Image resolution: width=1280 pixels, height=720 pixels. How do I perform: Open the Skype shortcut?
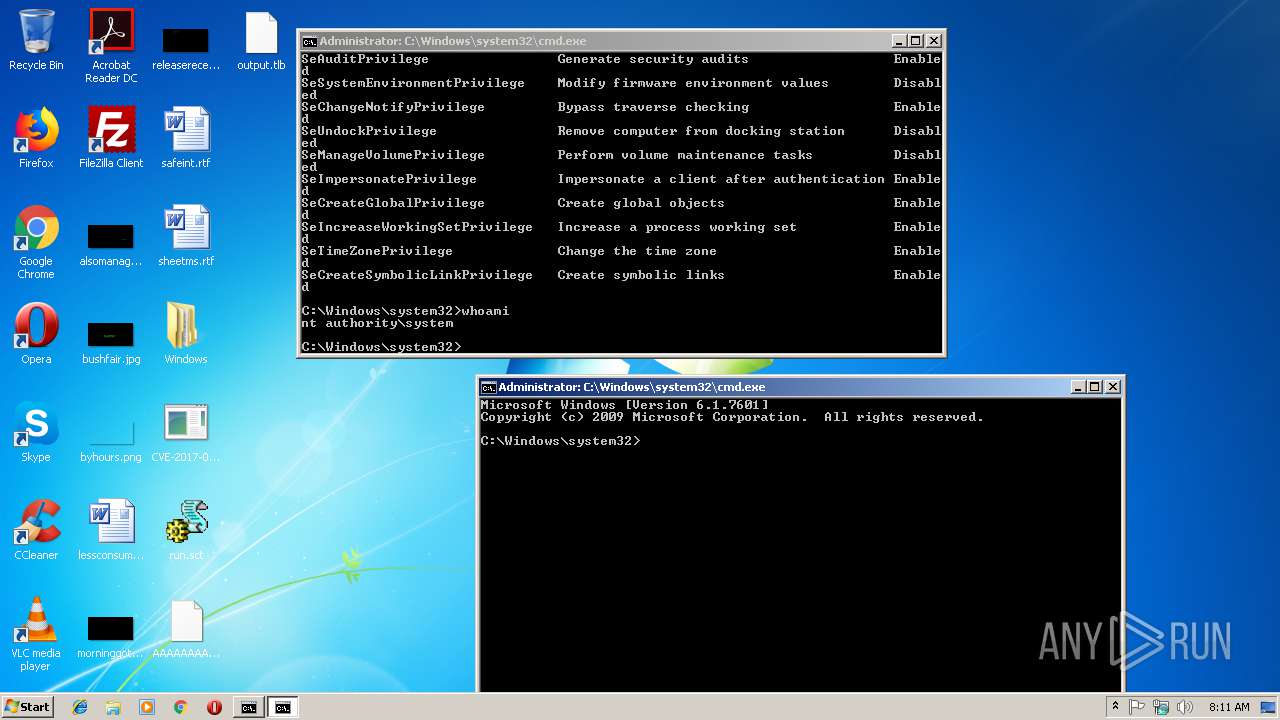coord(36,432)
